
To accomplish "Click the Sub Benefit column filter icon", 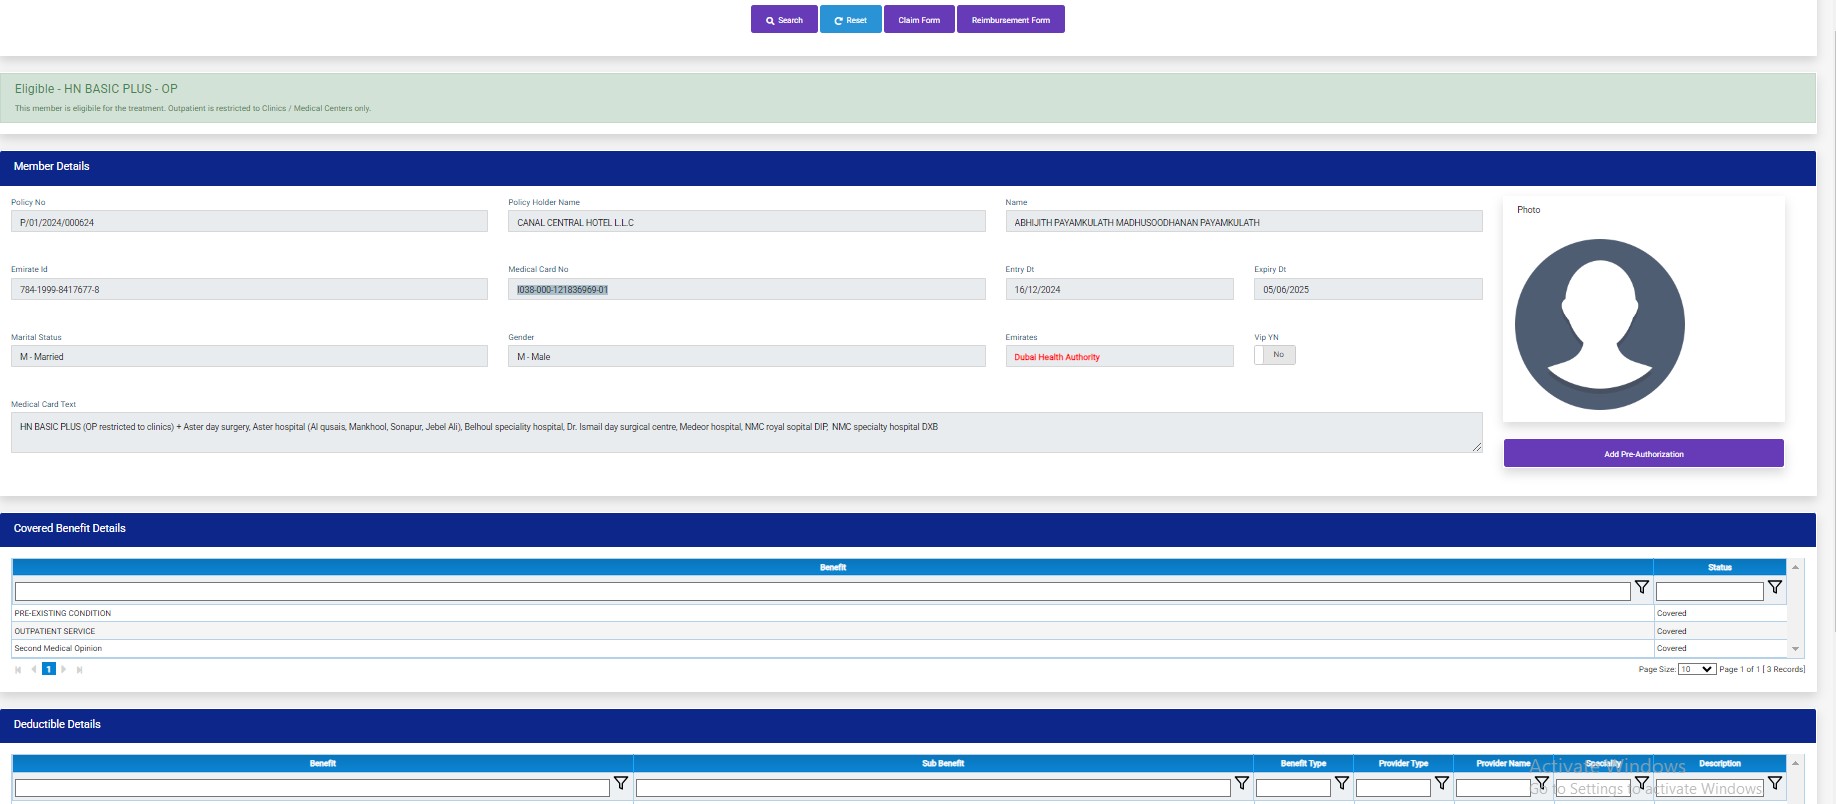I will pos(1241,784).
